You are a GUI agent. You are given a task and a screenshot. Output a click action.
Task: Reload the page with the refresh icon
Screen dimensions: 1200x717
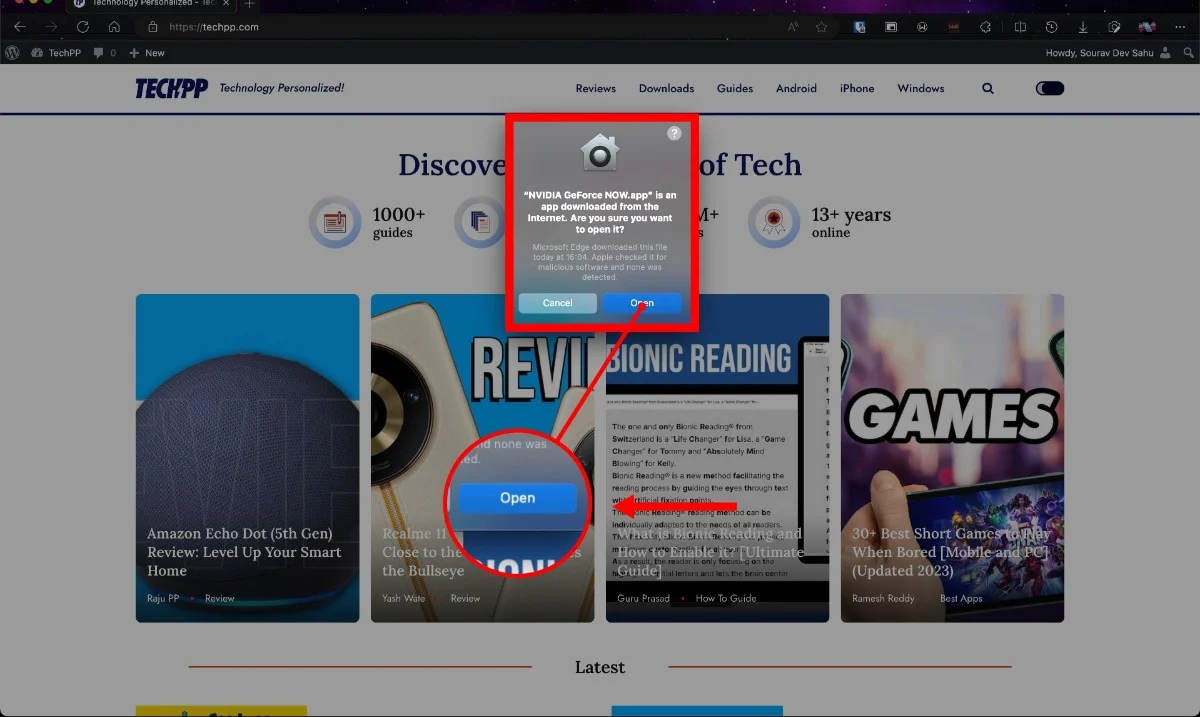83,27
